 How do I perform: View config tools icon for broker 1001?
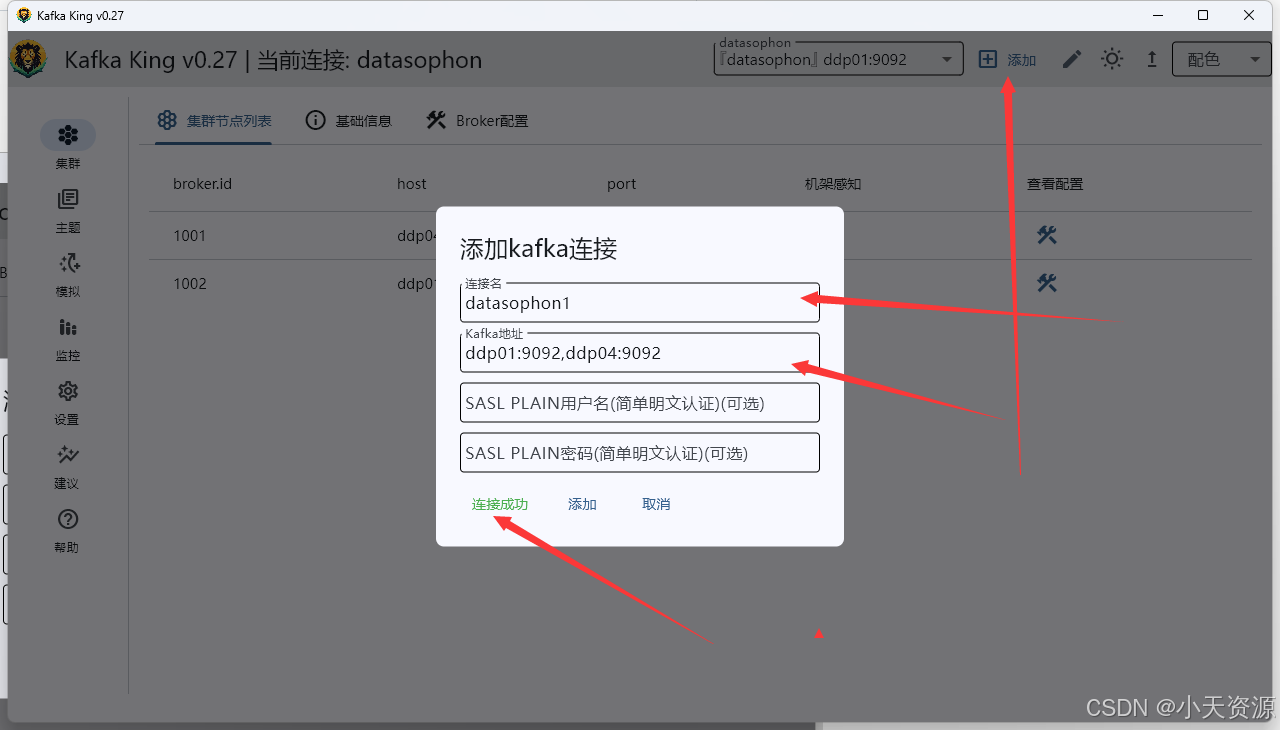(1047, 236)
